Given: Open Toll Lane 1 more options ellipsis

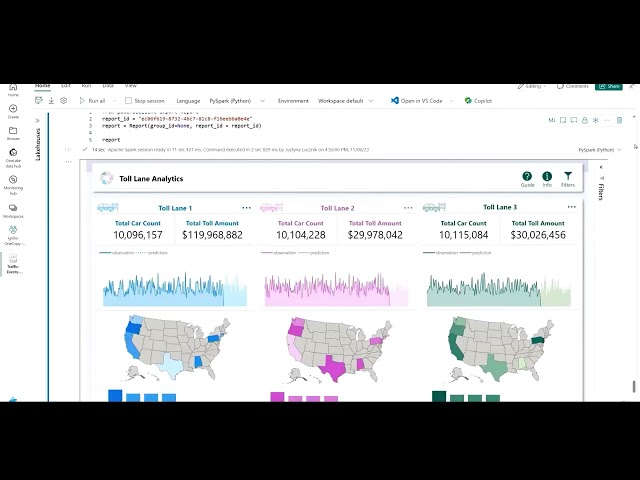Looking at the screenshot, I should tap(247, 208).
